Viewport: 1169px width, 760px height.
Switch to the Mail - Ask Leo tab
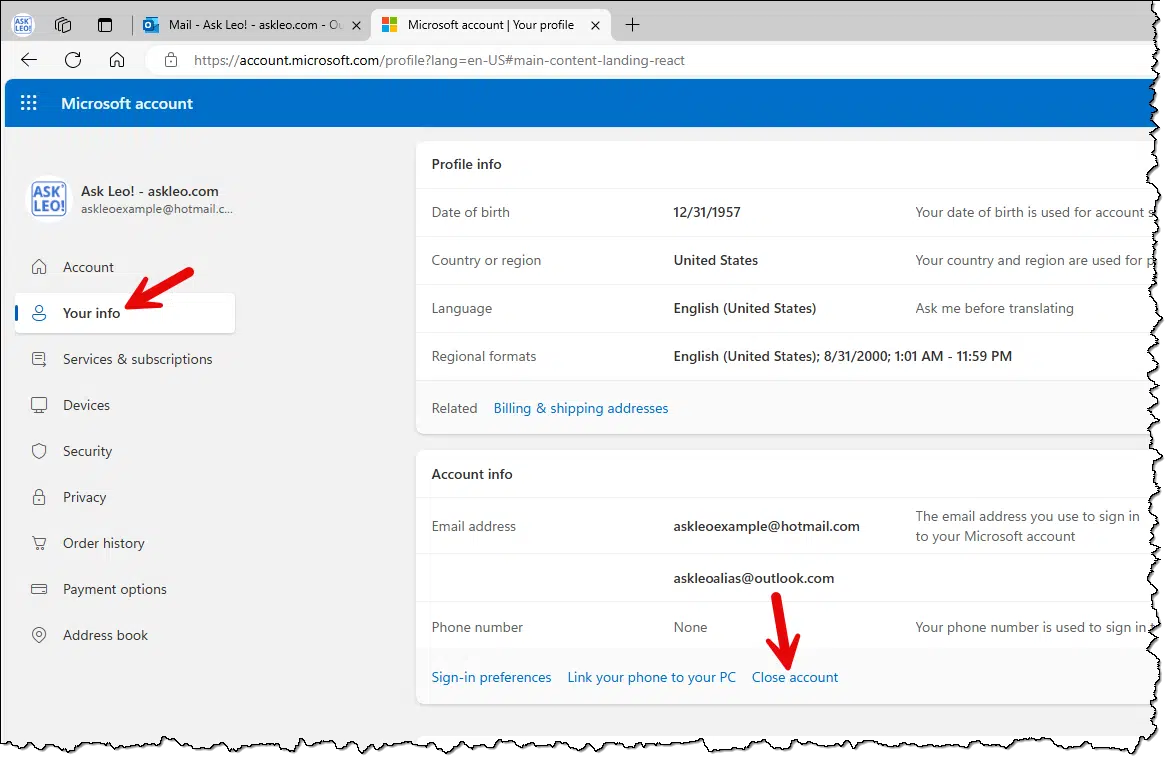coord(252,25)
